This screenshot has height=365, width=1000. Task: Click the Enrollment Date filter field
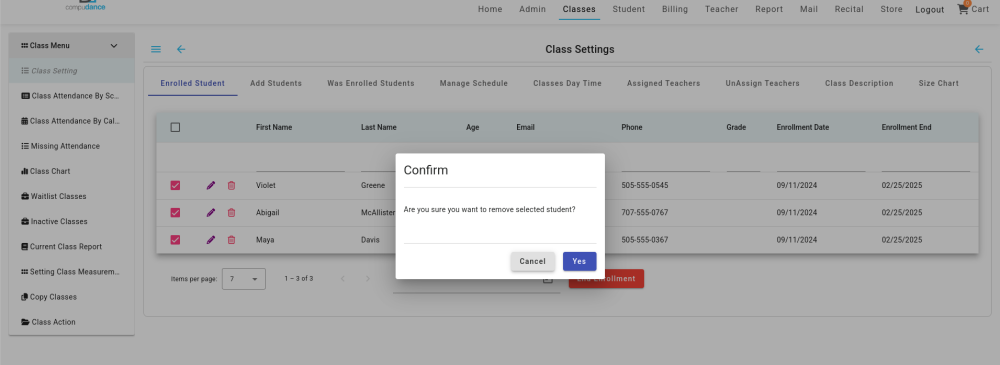[x=821, y=163]
